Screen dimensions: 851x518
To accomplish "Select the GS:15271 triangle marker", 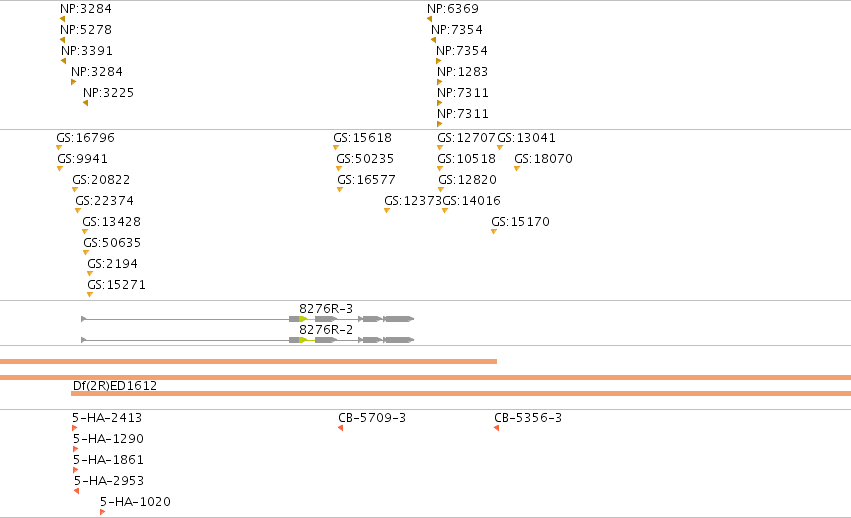I will pyautogui.click(x=90, y=295).
